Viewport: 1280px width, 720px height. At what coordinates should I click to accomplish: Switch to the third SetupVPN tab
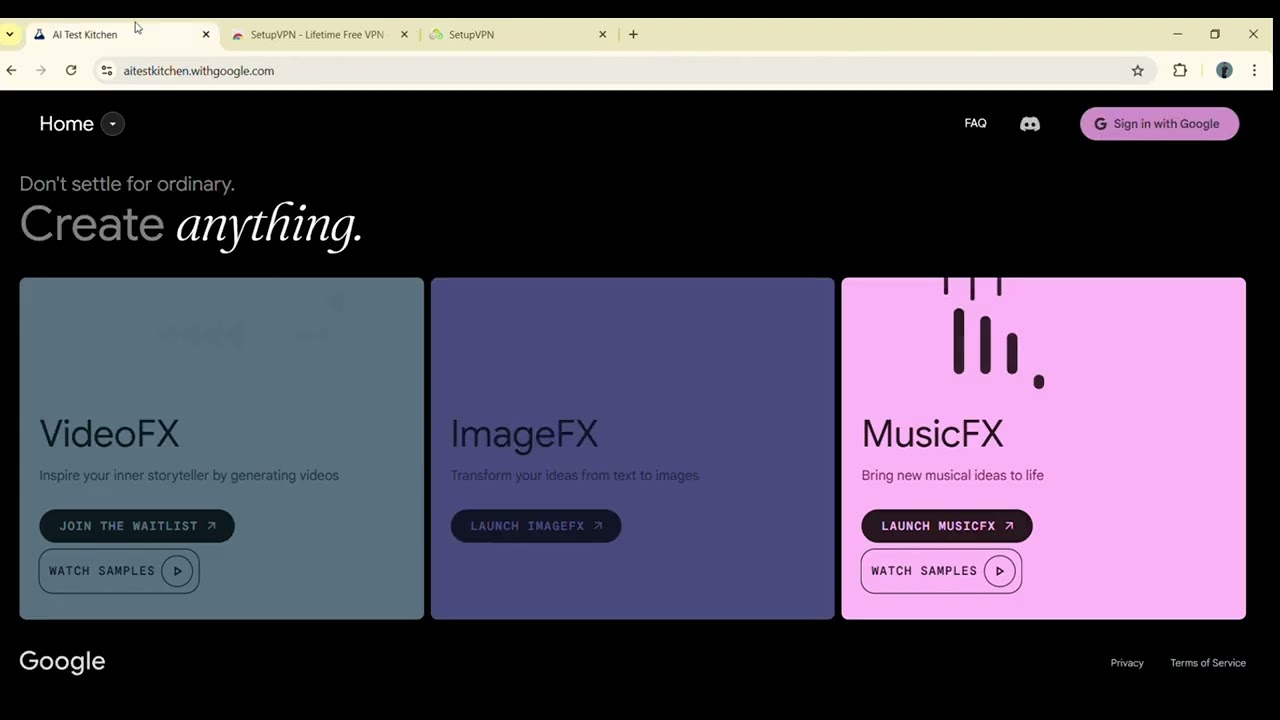518,34
